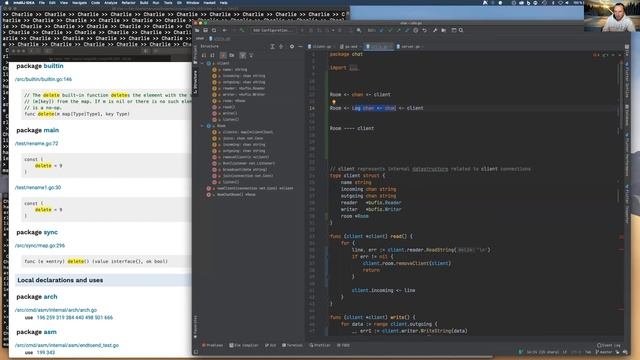Select the read() method in Structure tree

point(229,107)
